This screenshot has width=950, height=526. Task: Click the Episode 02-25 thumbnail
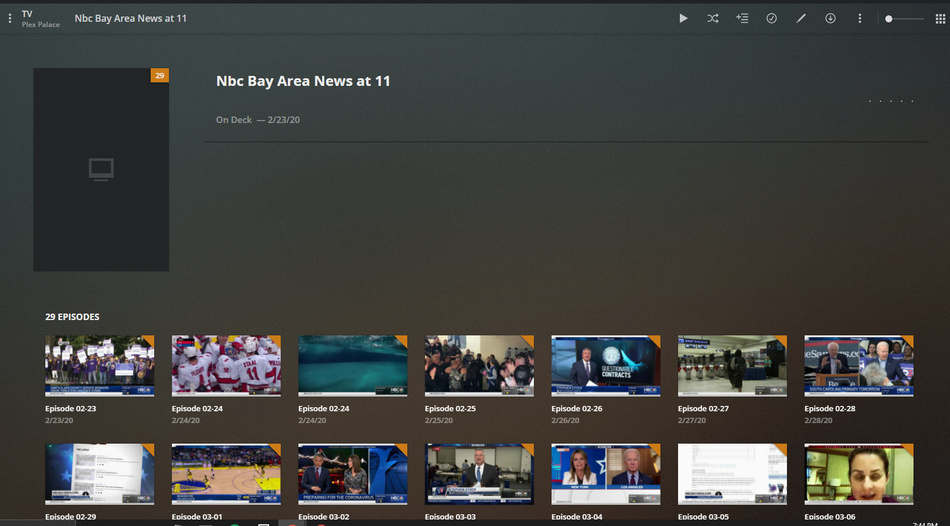[479, 366]
